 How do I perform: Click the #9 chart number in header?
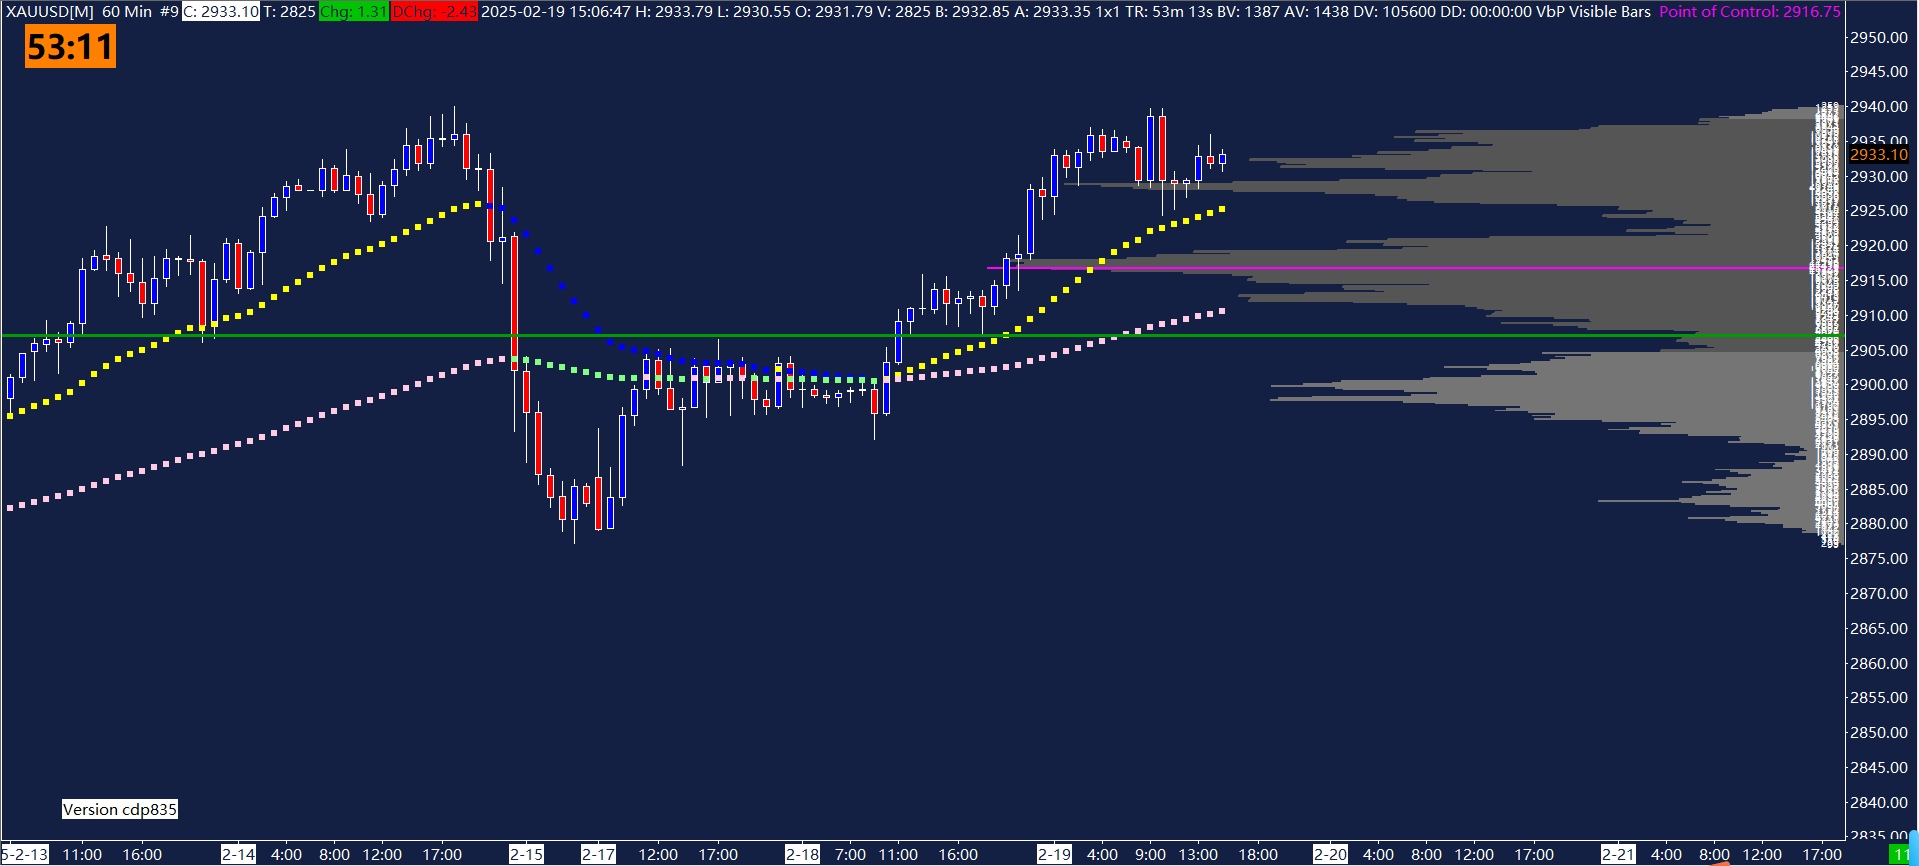click(x=169, y=12)
